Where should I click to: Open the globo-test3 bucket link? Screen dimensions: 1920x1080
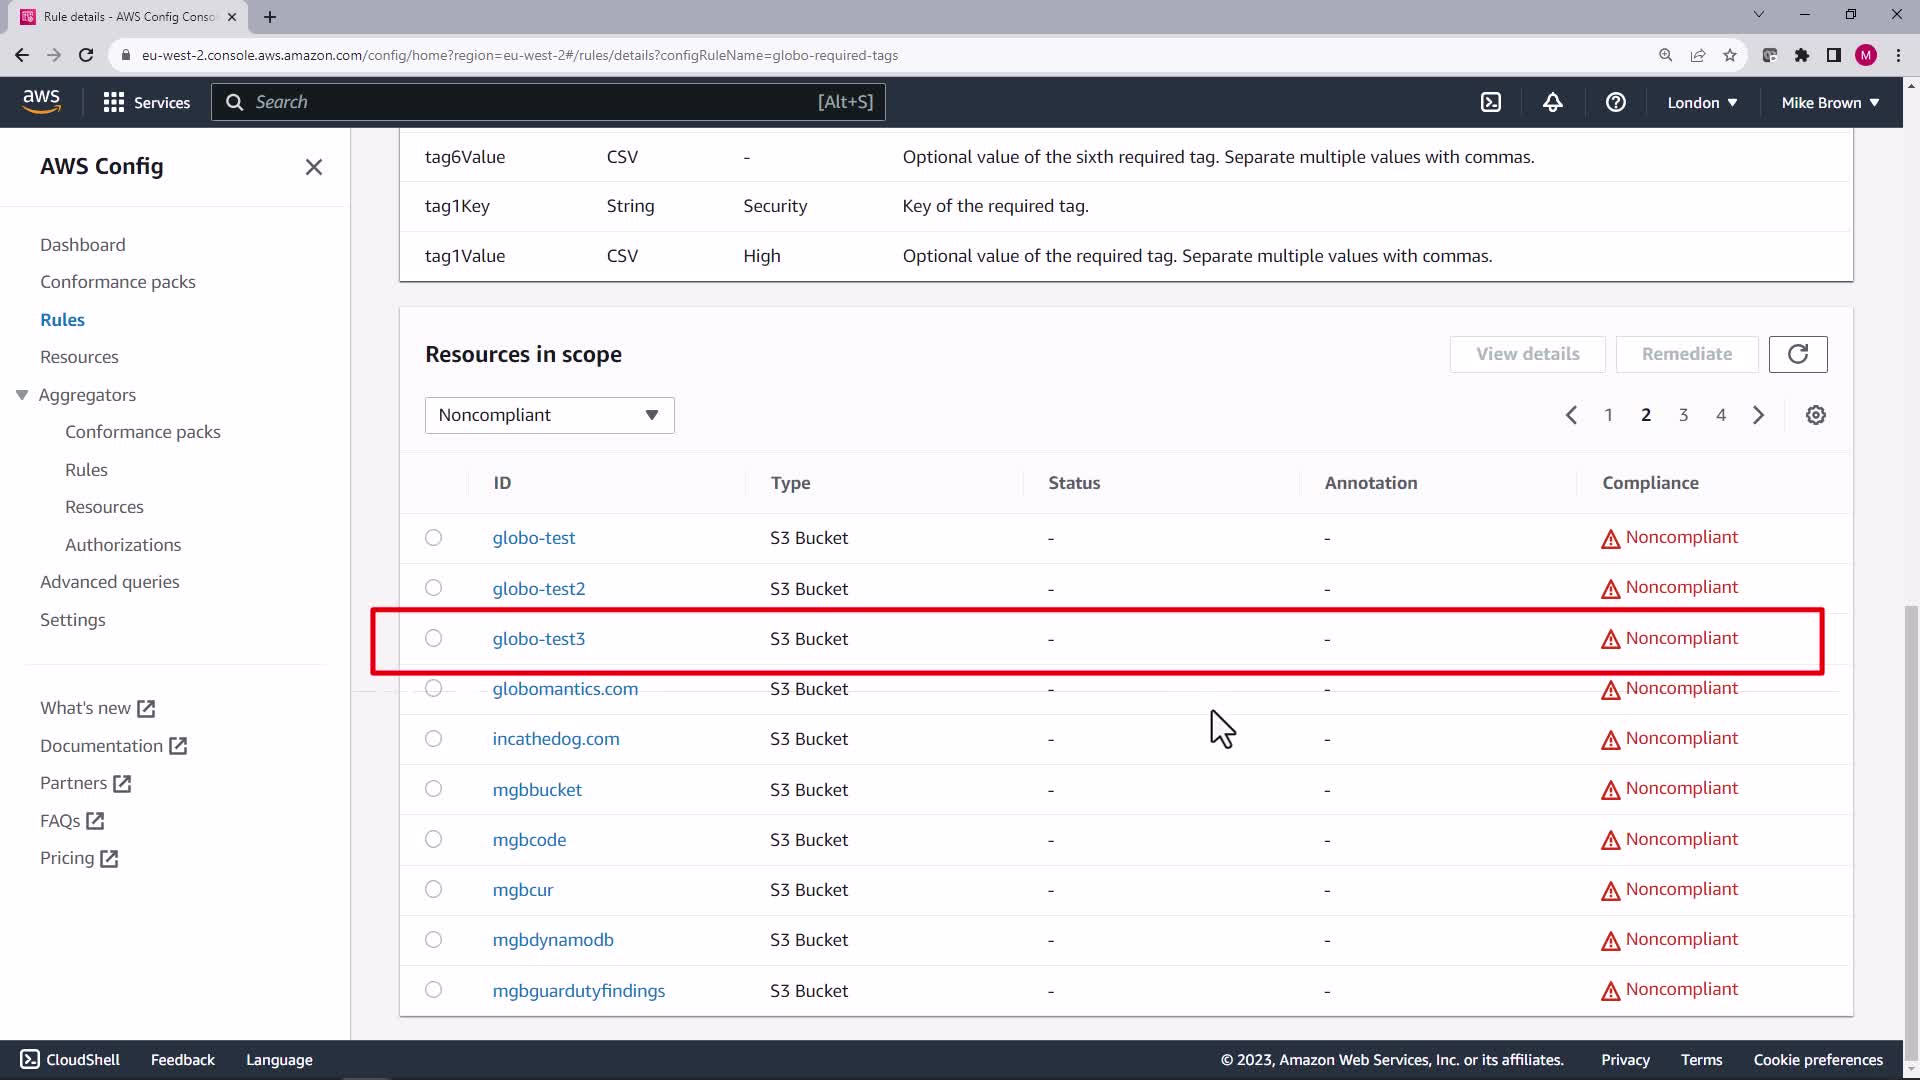(538, 639)
